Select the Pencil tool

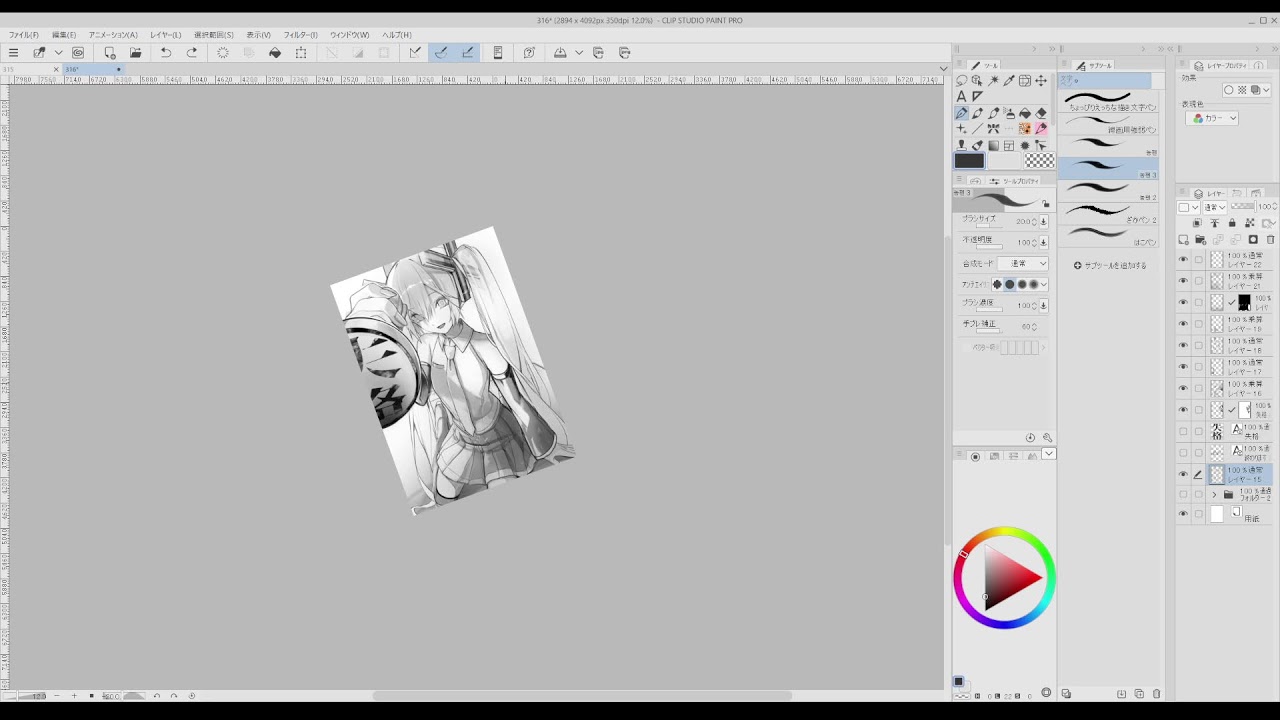coord(977,113)
